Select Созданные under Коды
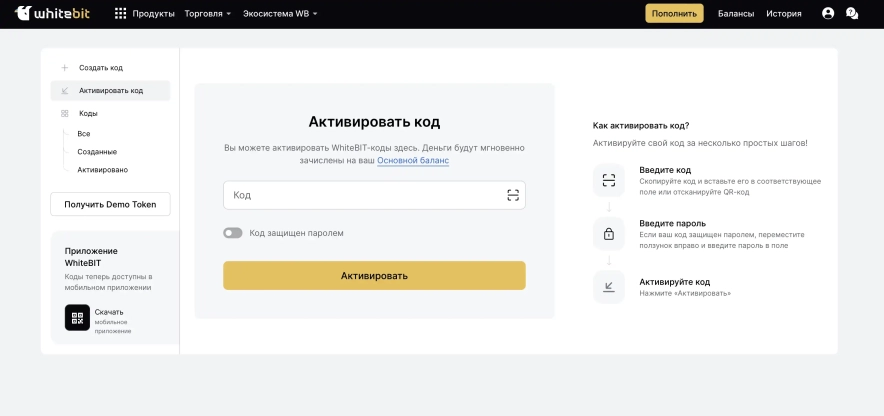 coord(97,152)
